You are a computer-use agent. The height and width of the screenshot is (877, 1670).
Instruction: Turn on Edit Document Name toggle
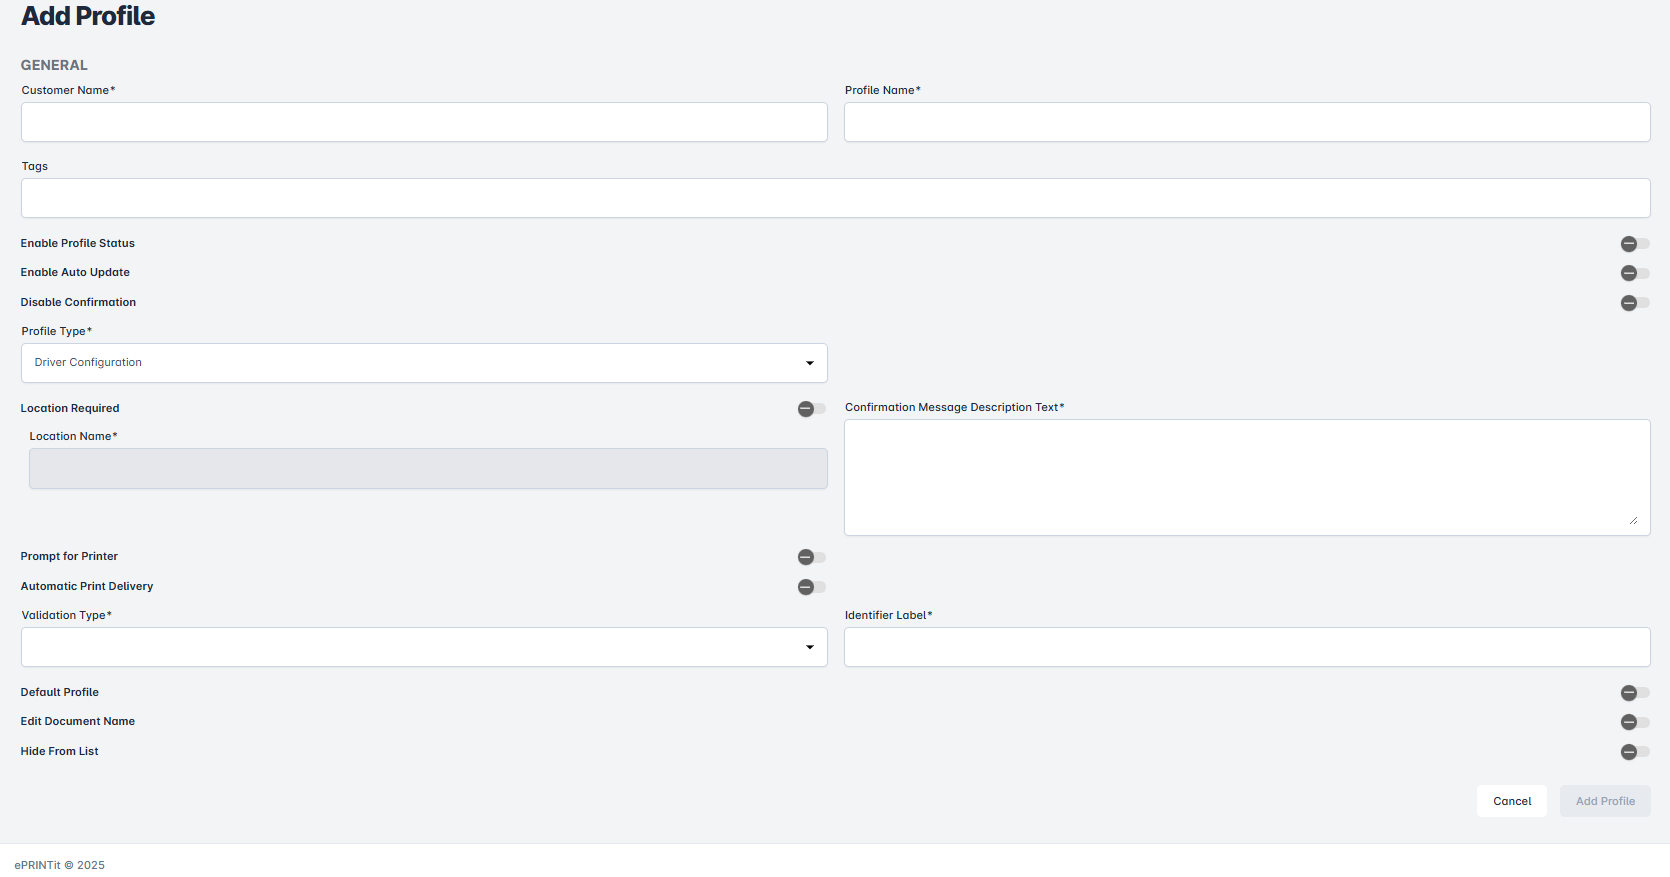[1634, 722]
